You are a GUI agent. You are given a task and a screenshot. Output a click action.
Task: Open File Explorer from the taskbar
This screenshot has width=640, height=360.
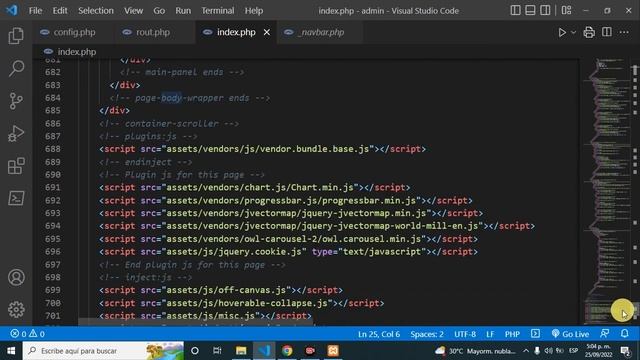pyautogui.click(x=241, y=351)
